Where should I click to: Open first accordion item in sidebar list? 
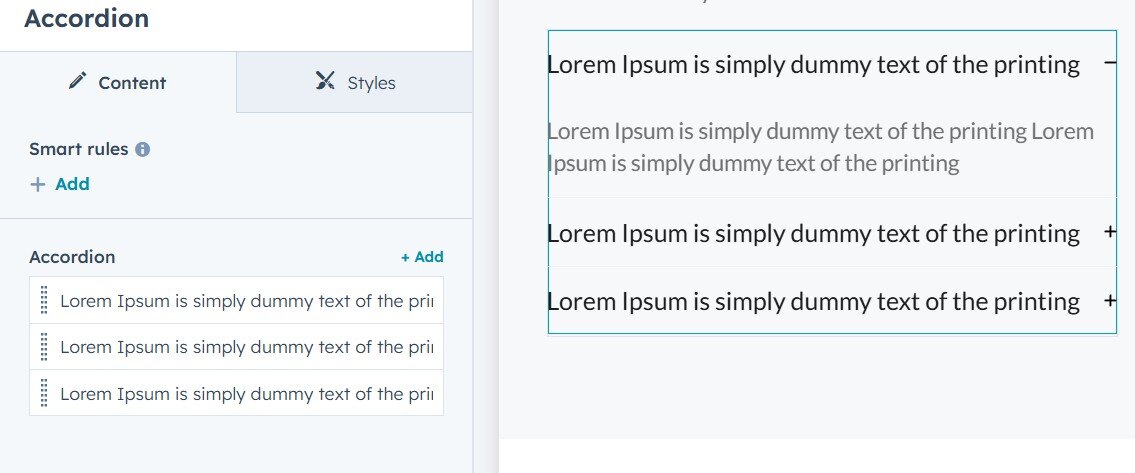pyautogui.click(x=245, y=301)
